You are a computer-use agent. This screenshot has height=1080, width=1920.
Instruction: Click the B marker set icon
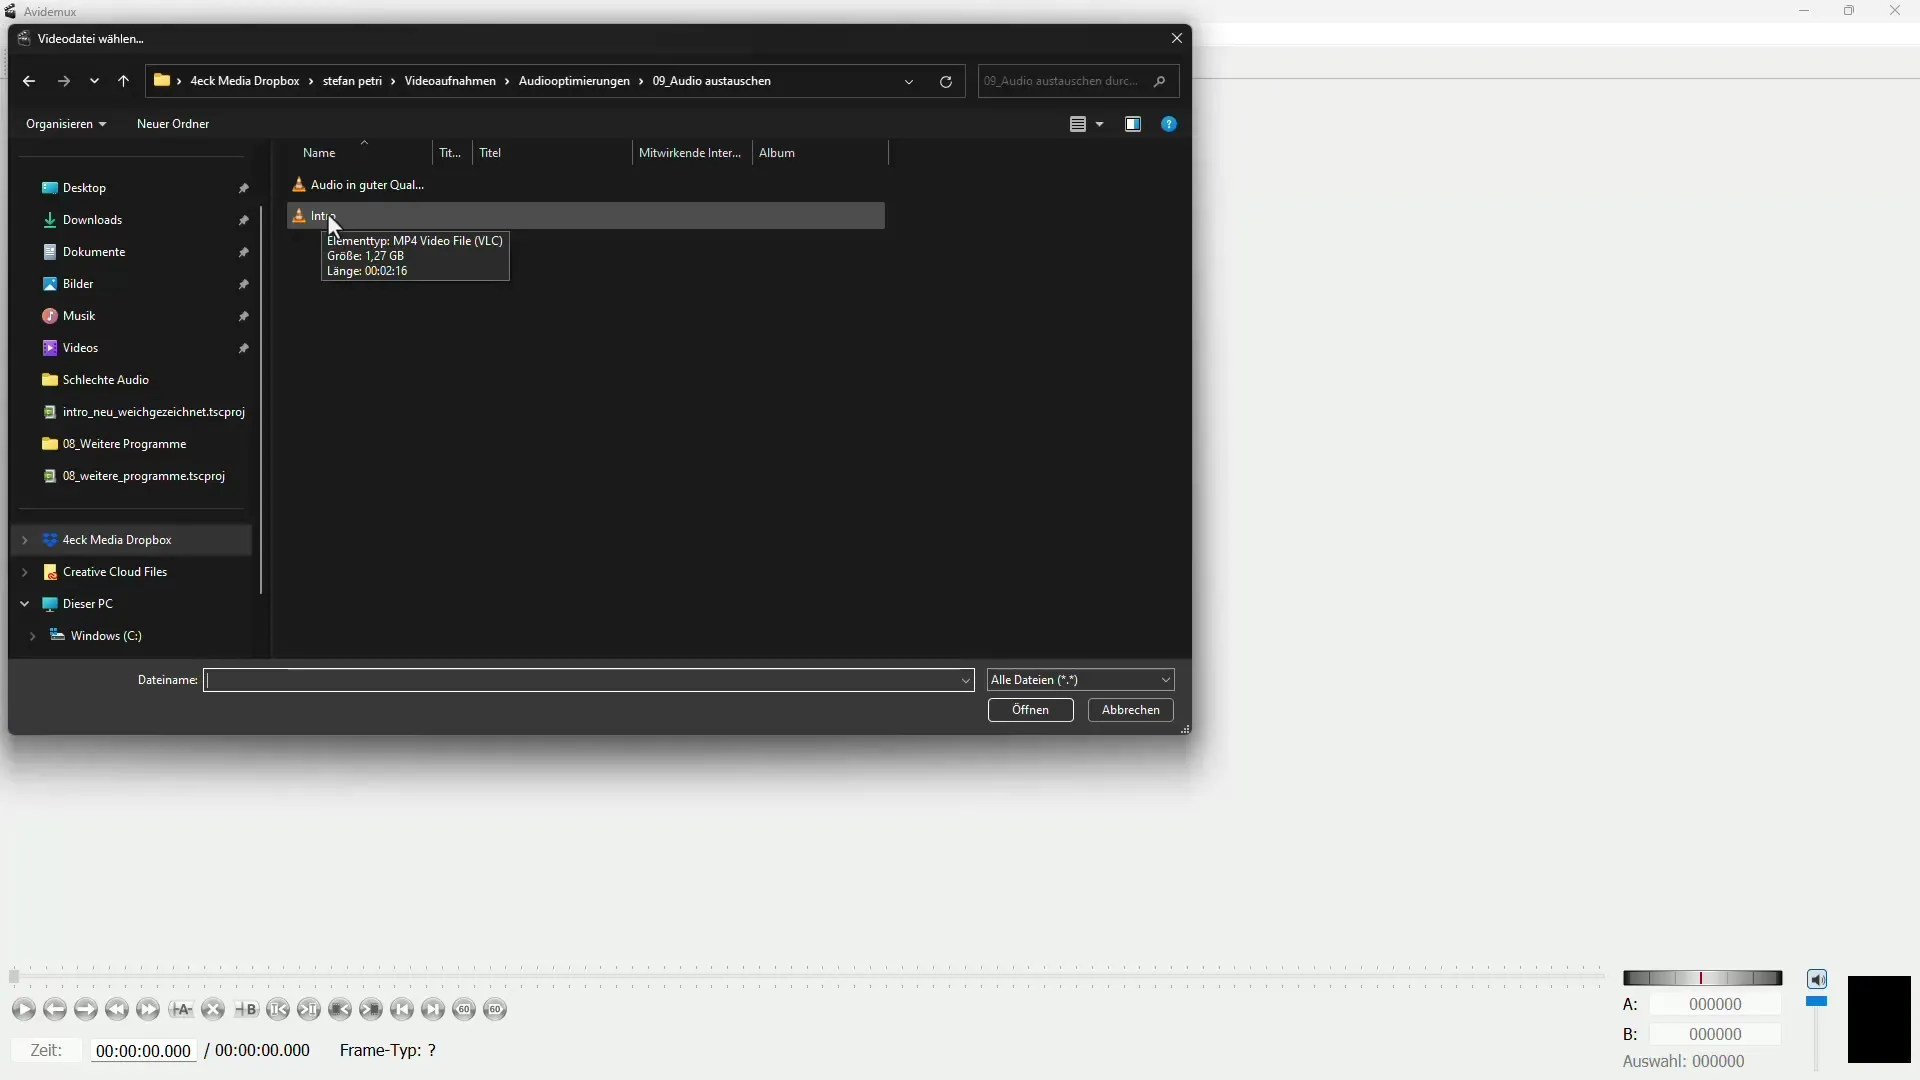(247, 1007)
